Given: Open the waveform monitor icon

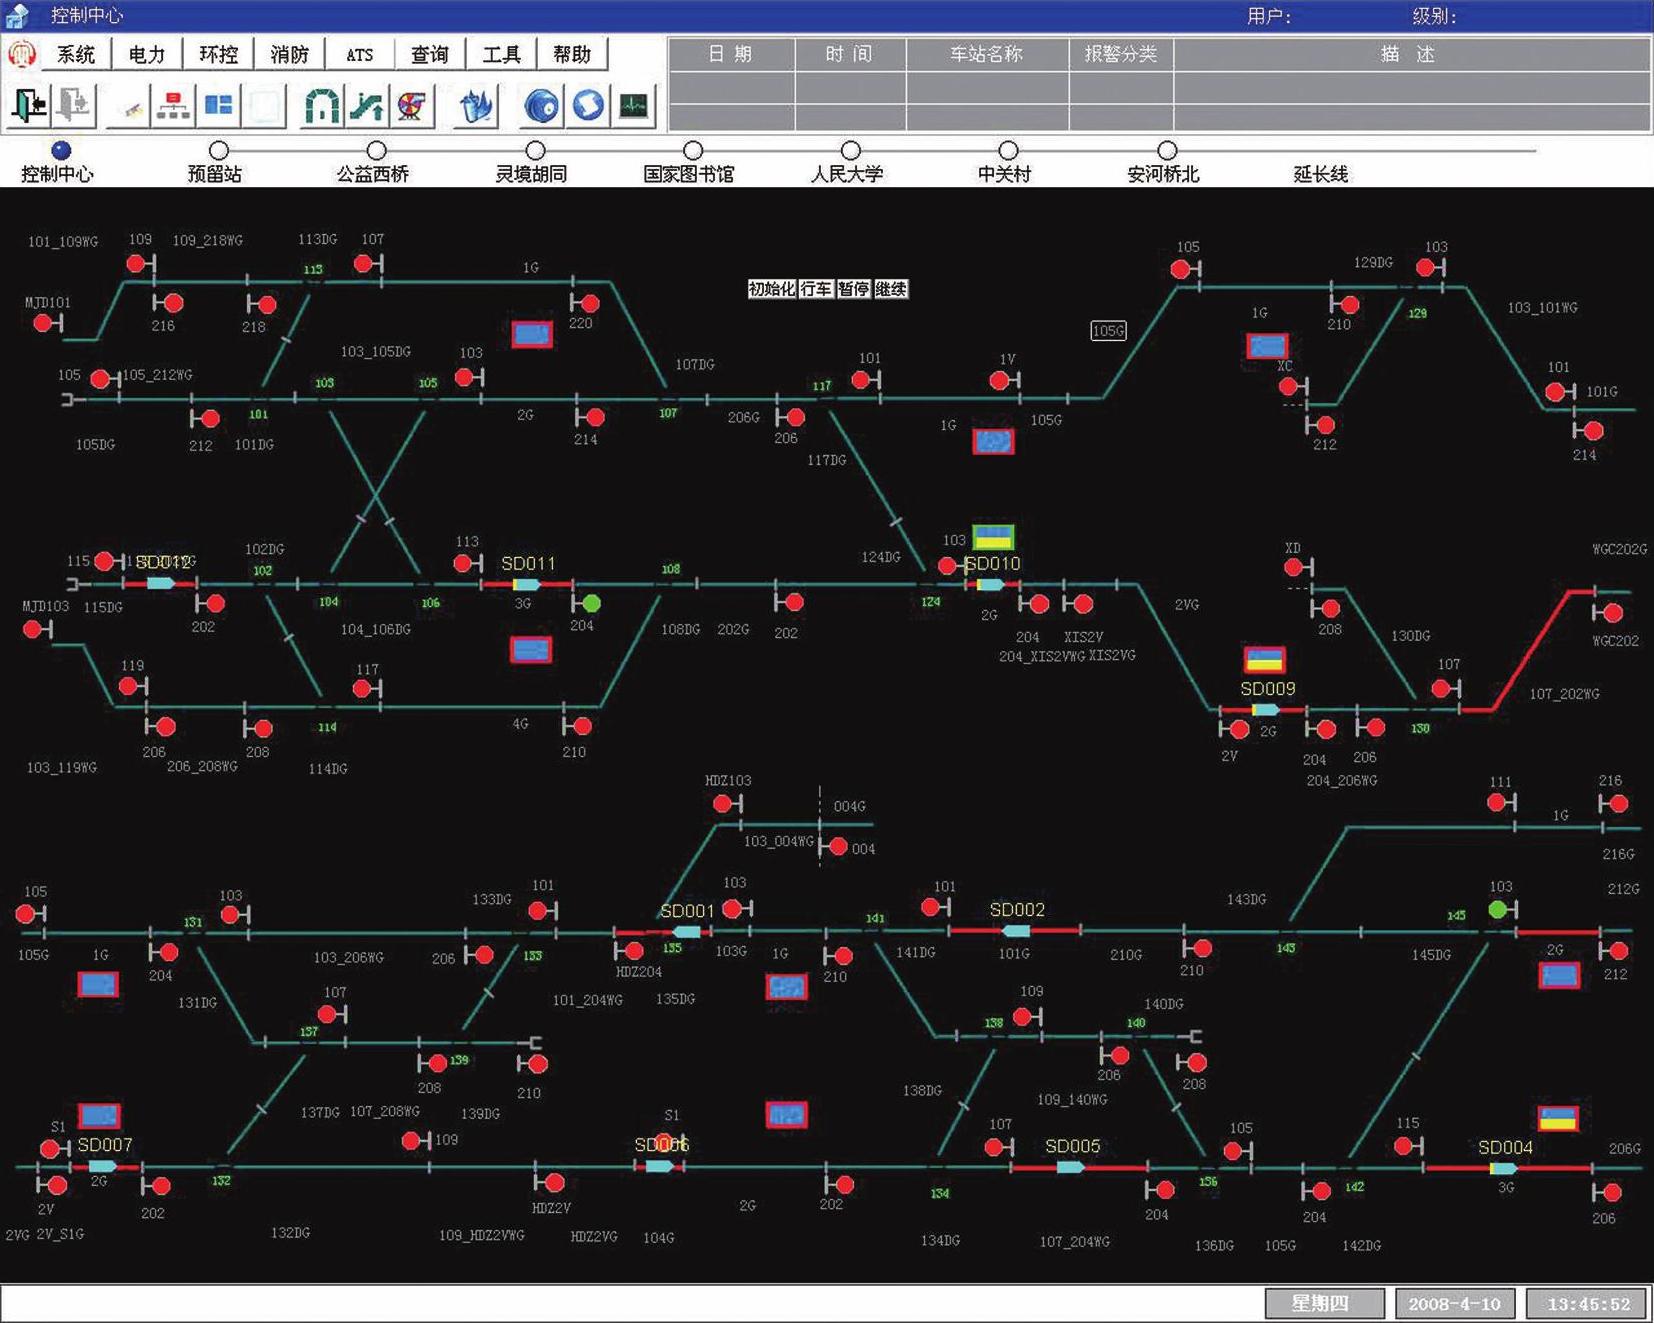Looking at the screenshot, I should [633, 106].
